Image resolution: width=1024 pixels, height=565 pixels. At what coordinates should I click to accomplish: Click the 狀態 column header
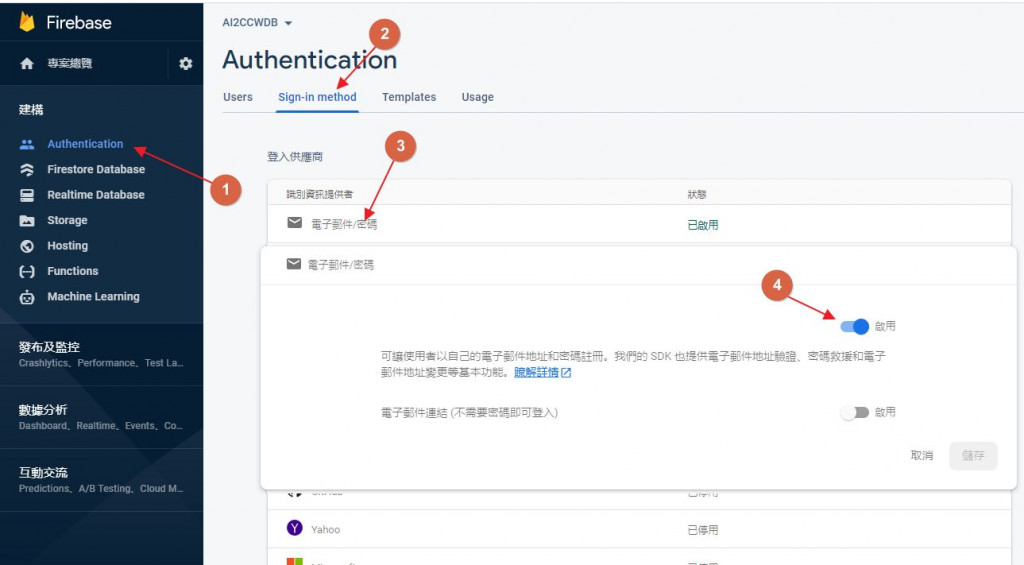pyautogui.click(x=697, y=194)
